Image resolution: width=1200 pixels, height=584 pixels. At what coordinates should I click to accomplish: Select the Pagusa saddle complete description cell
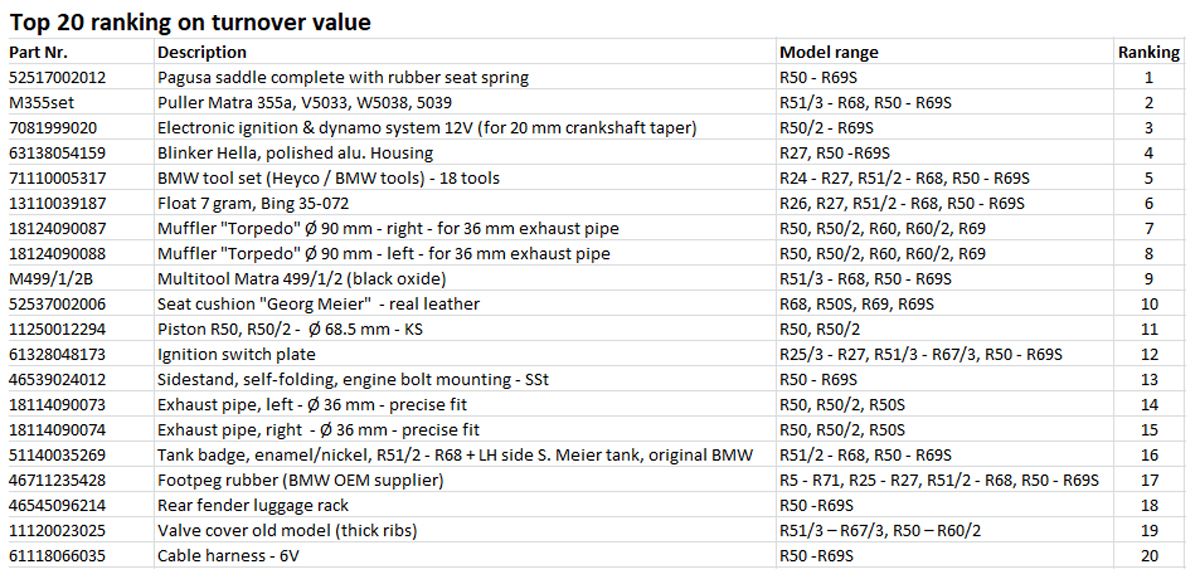[465, 77]
